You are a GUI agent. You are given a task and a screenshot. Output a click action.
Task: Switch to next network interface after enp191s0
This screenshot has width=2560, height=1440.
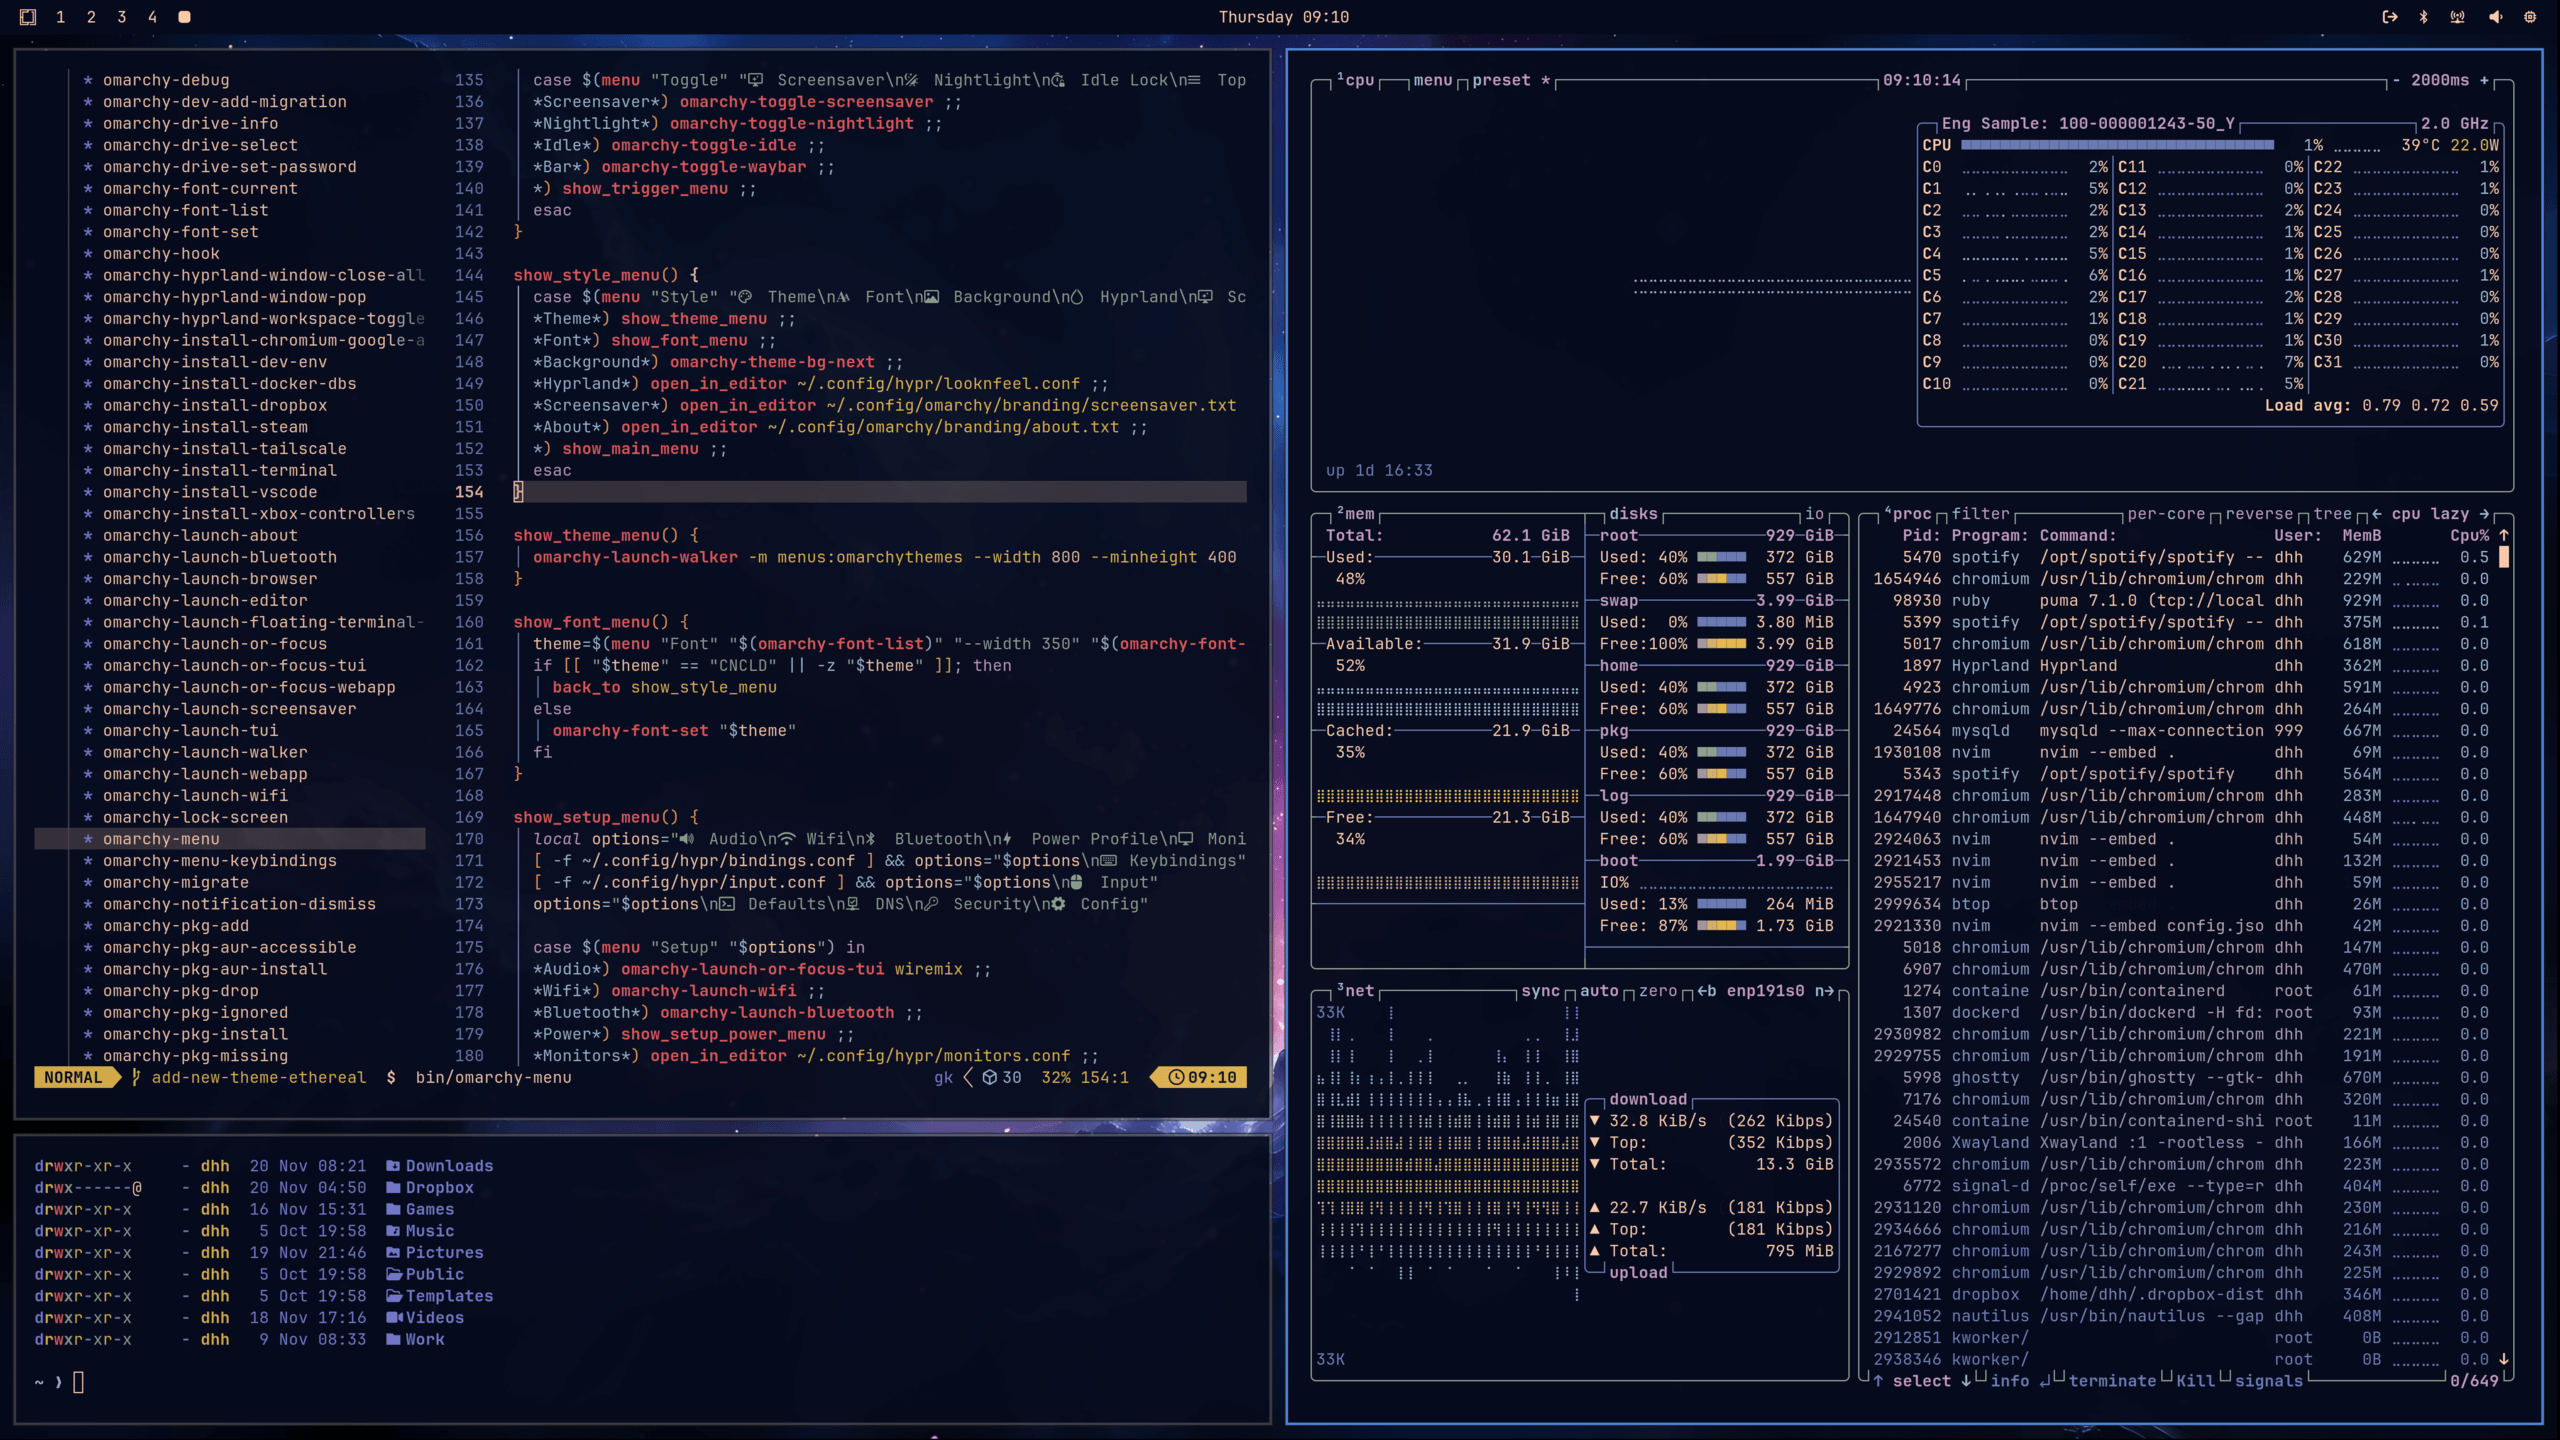click(x=1824, y=991)
